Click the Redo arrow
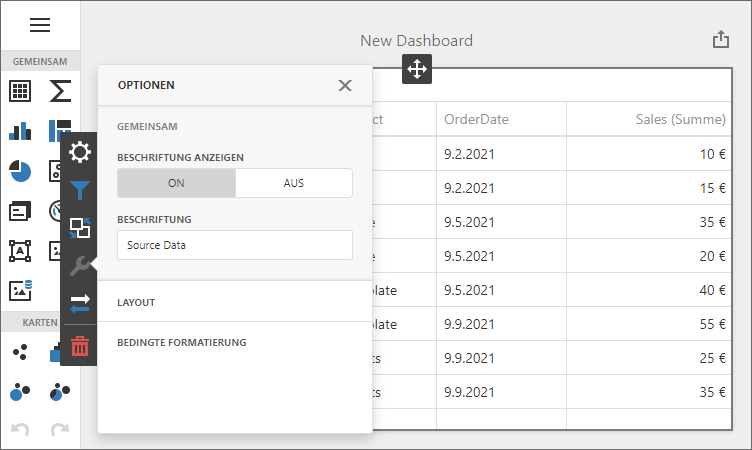Viewport: 752px width, 450px height. click(60, 429)
